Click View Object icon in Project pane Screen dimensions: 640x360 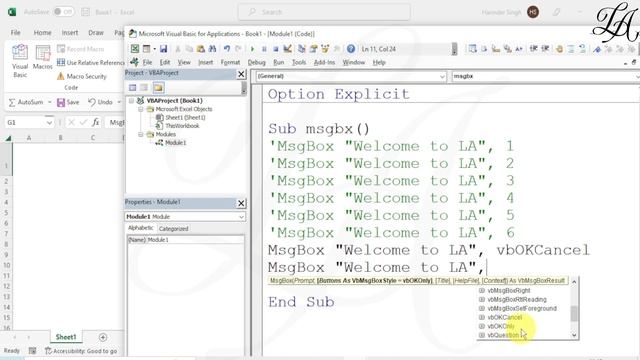pos(144,87)
